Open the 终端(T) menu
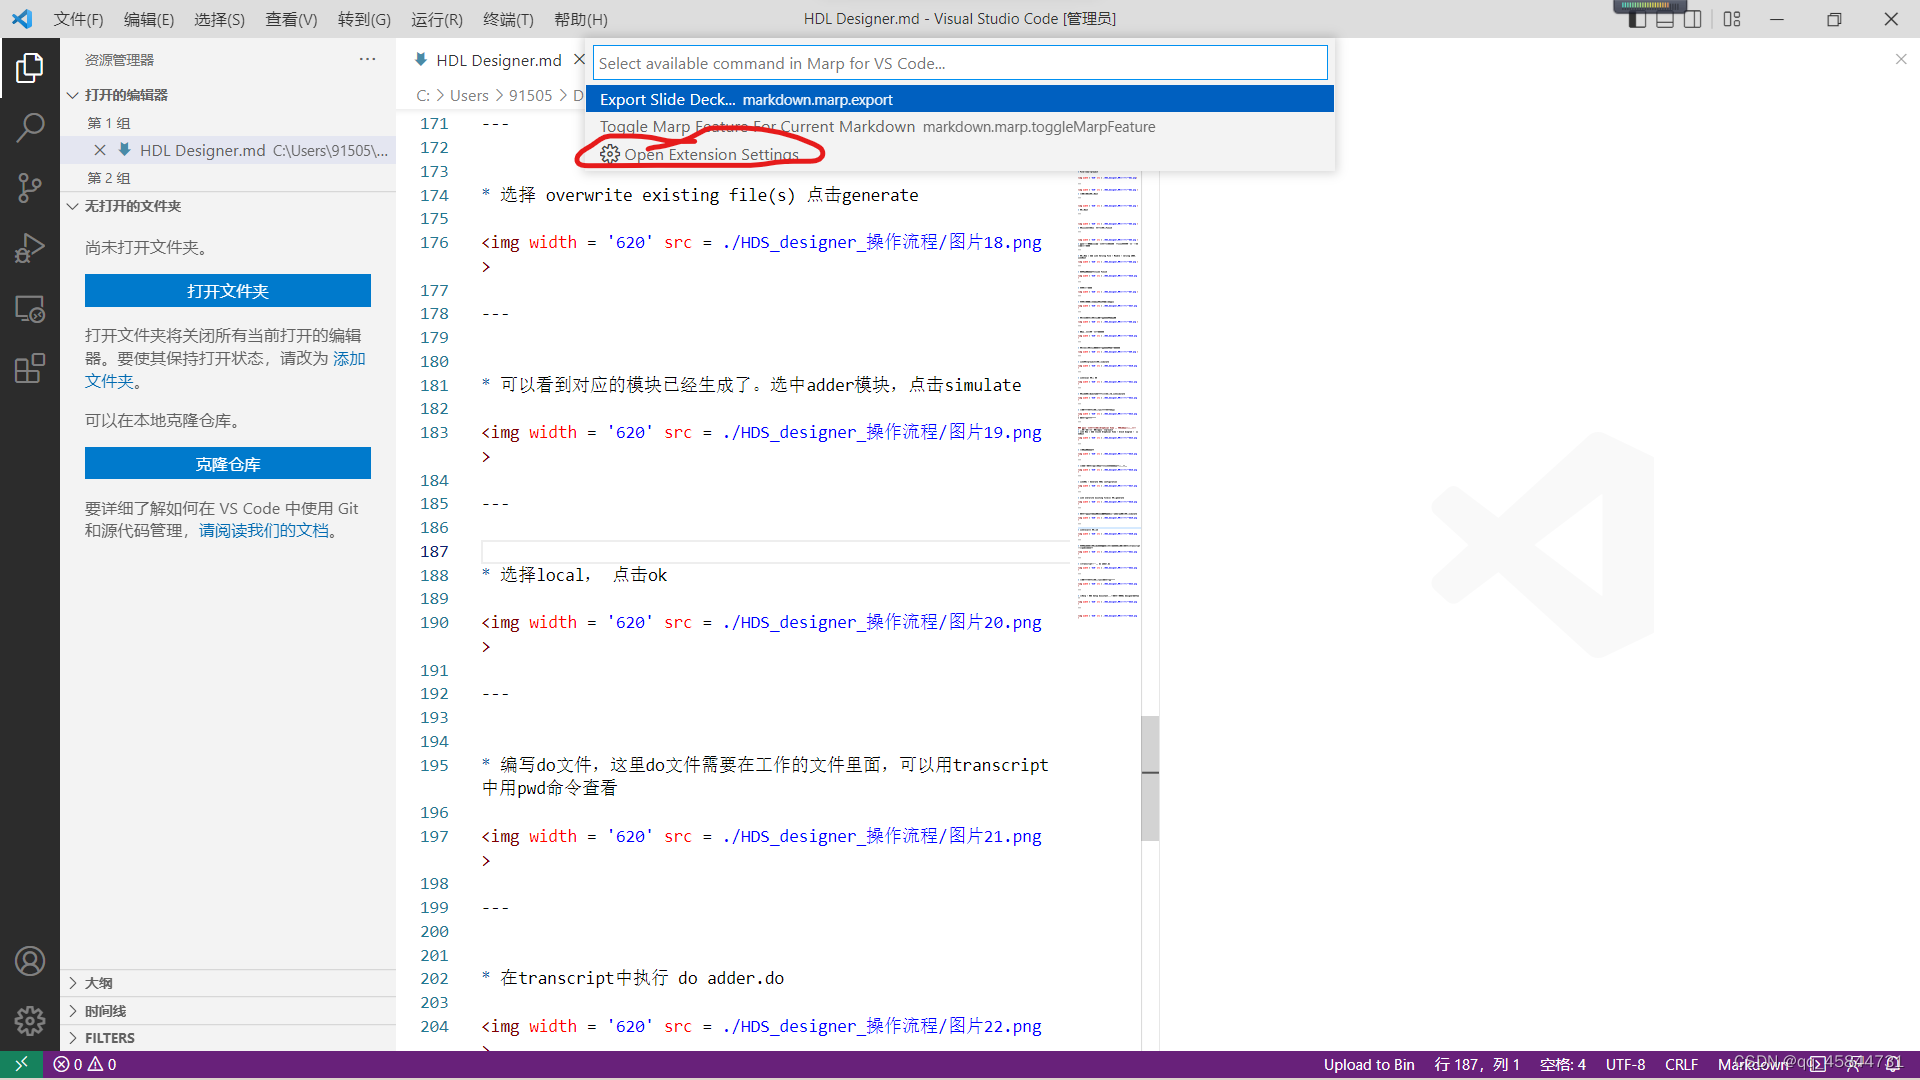The image size is (1920, 1080). tap(508, 19)
